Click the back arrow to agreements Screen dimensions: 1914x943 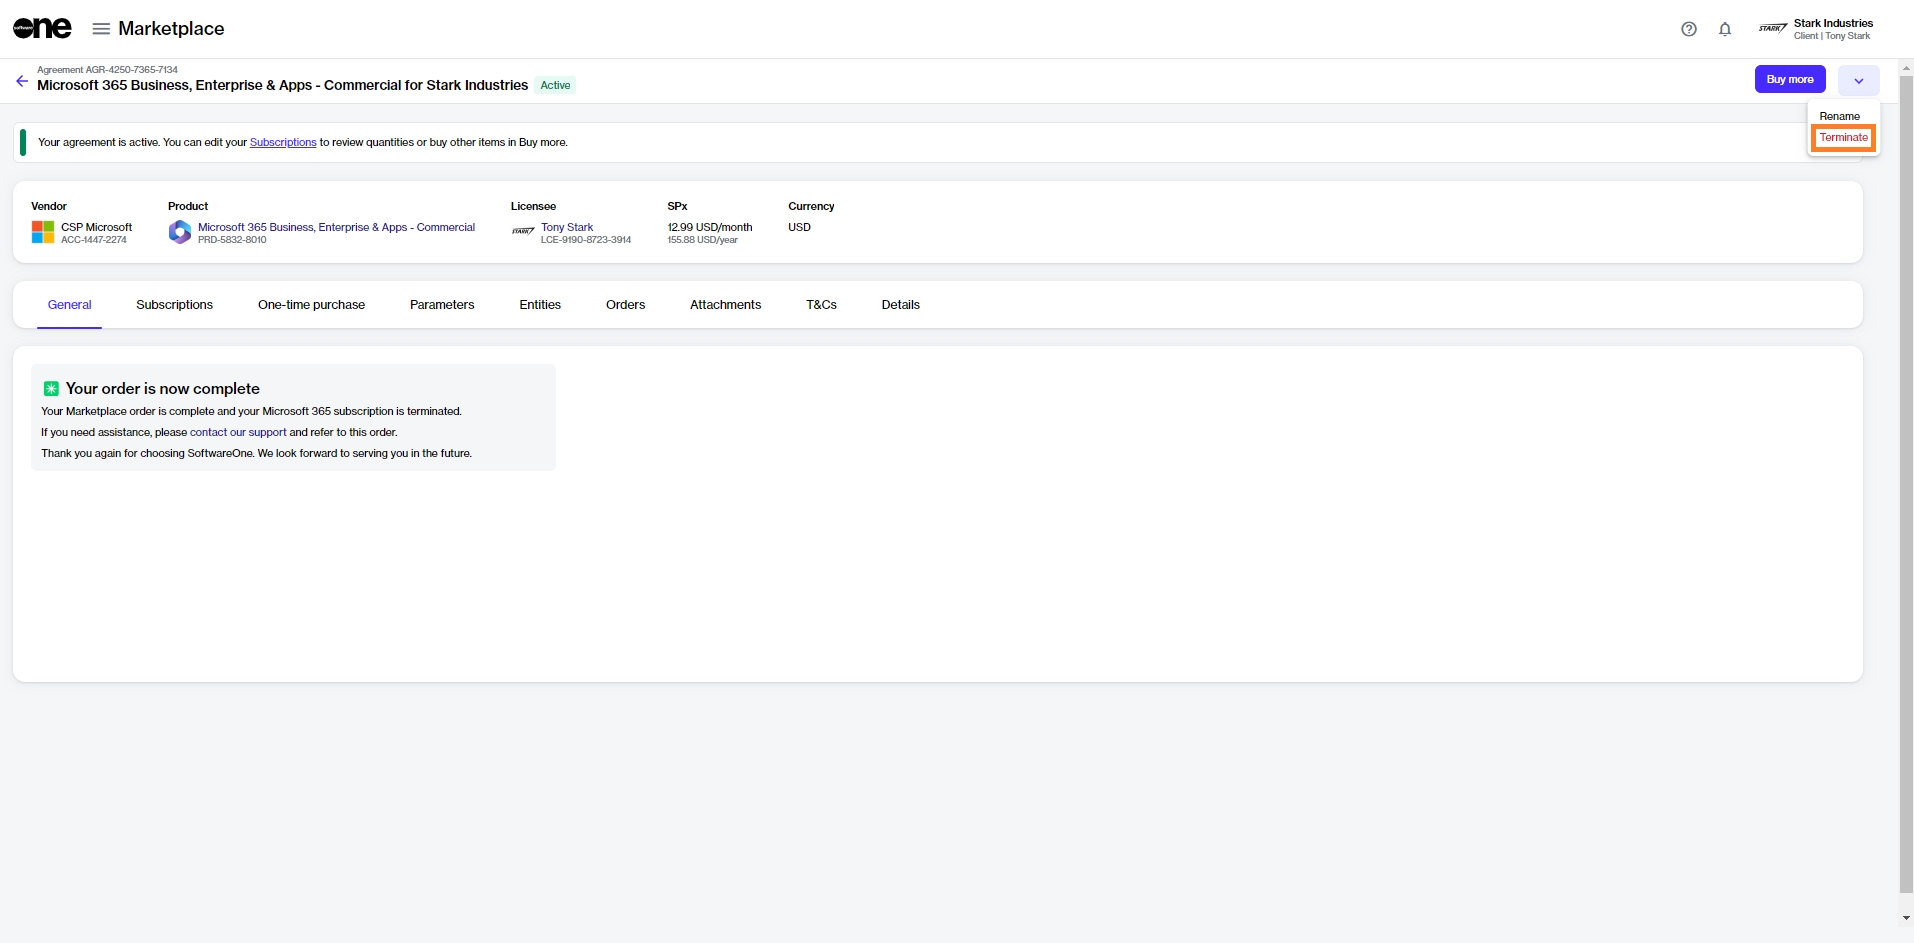pyautogui.click(x=22, y=81)
